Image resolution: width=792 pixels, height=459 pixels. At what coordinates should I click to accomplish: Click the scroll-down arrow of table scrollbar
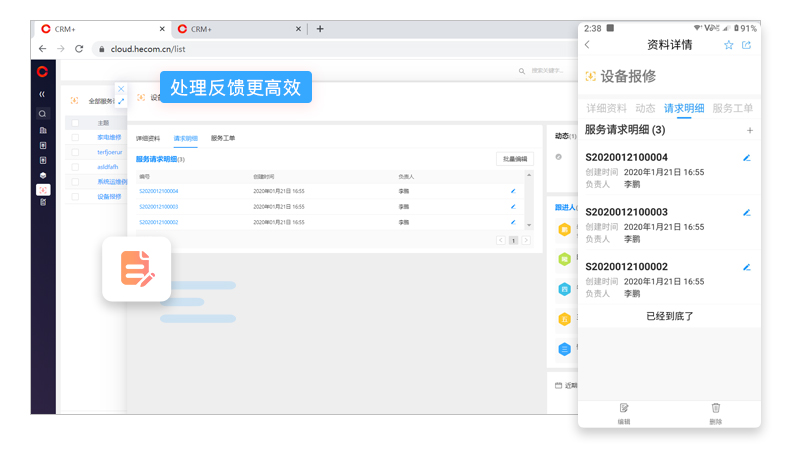click(529, 225)
